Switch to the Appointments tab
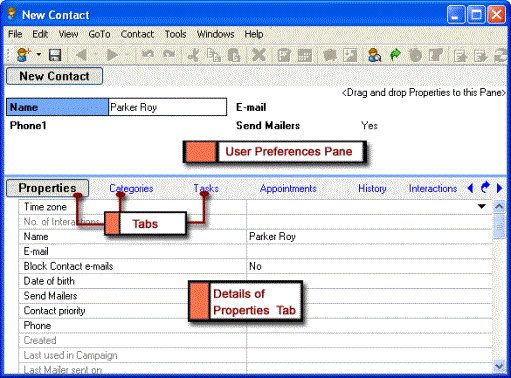Image resolution: width=511 pixels, height=378 pixels. click(x=288, y=188)
